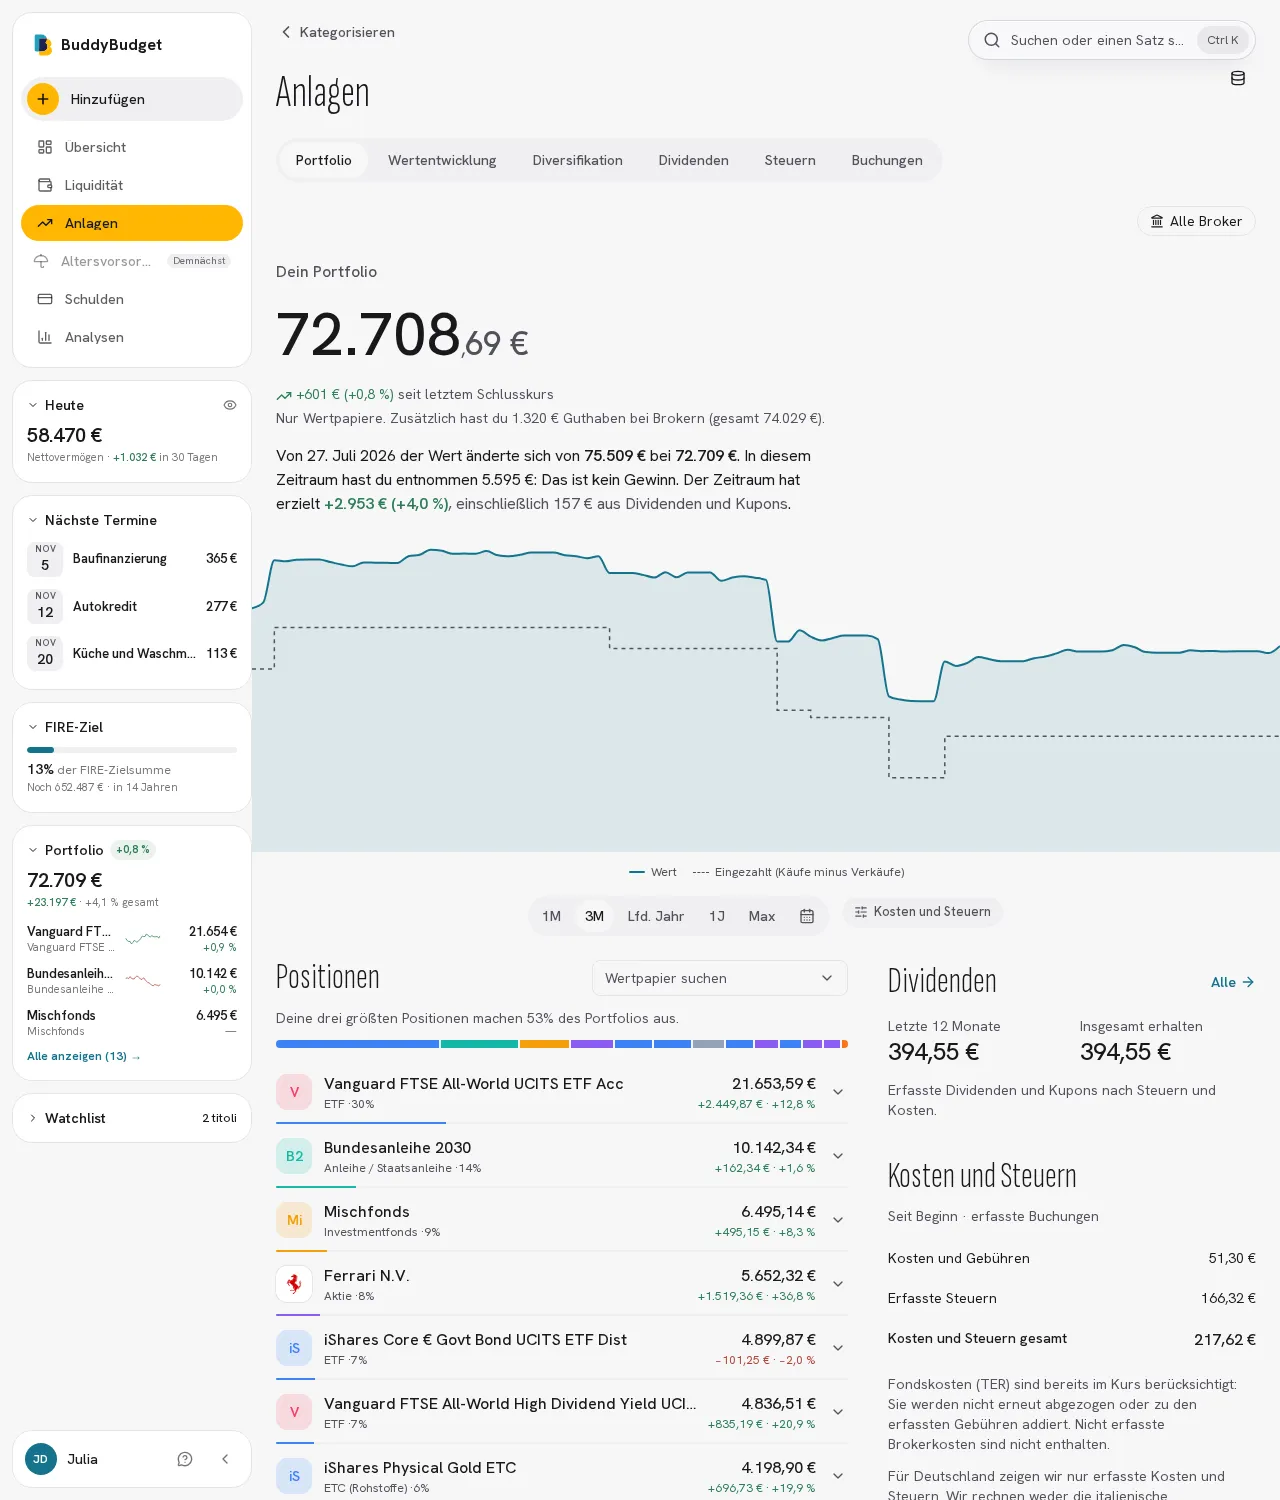1280x1500 pixels.
Task: Open the custom date range calendar icon
Action: [807, 916]
